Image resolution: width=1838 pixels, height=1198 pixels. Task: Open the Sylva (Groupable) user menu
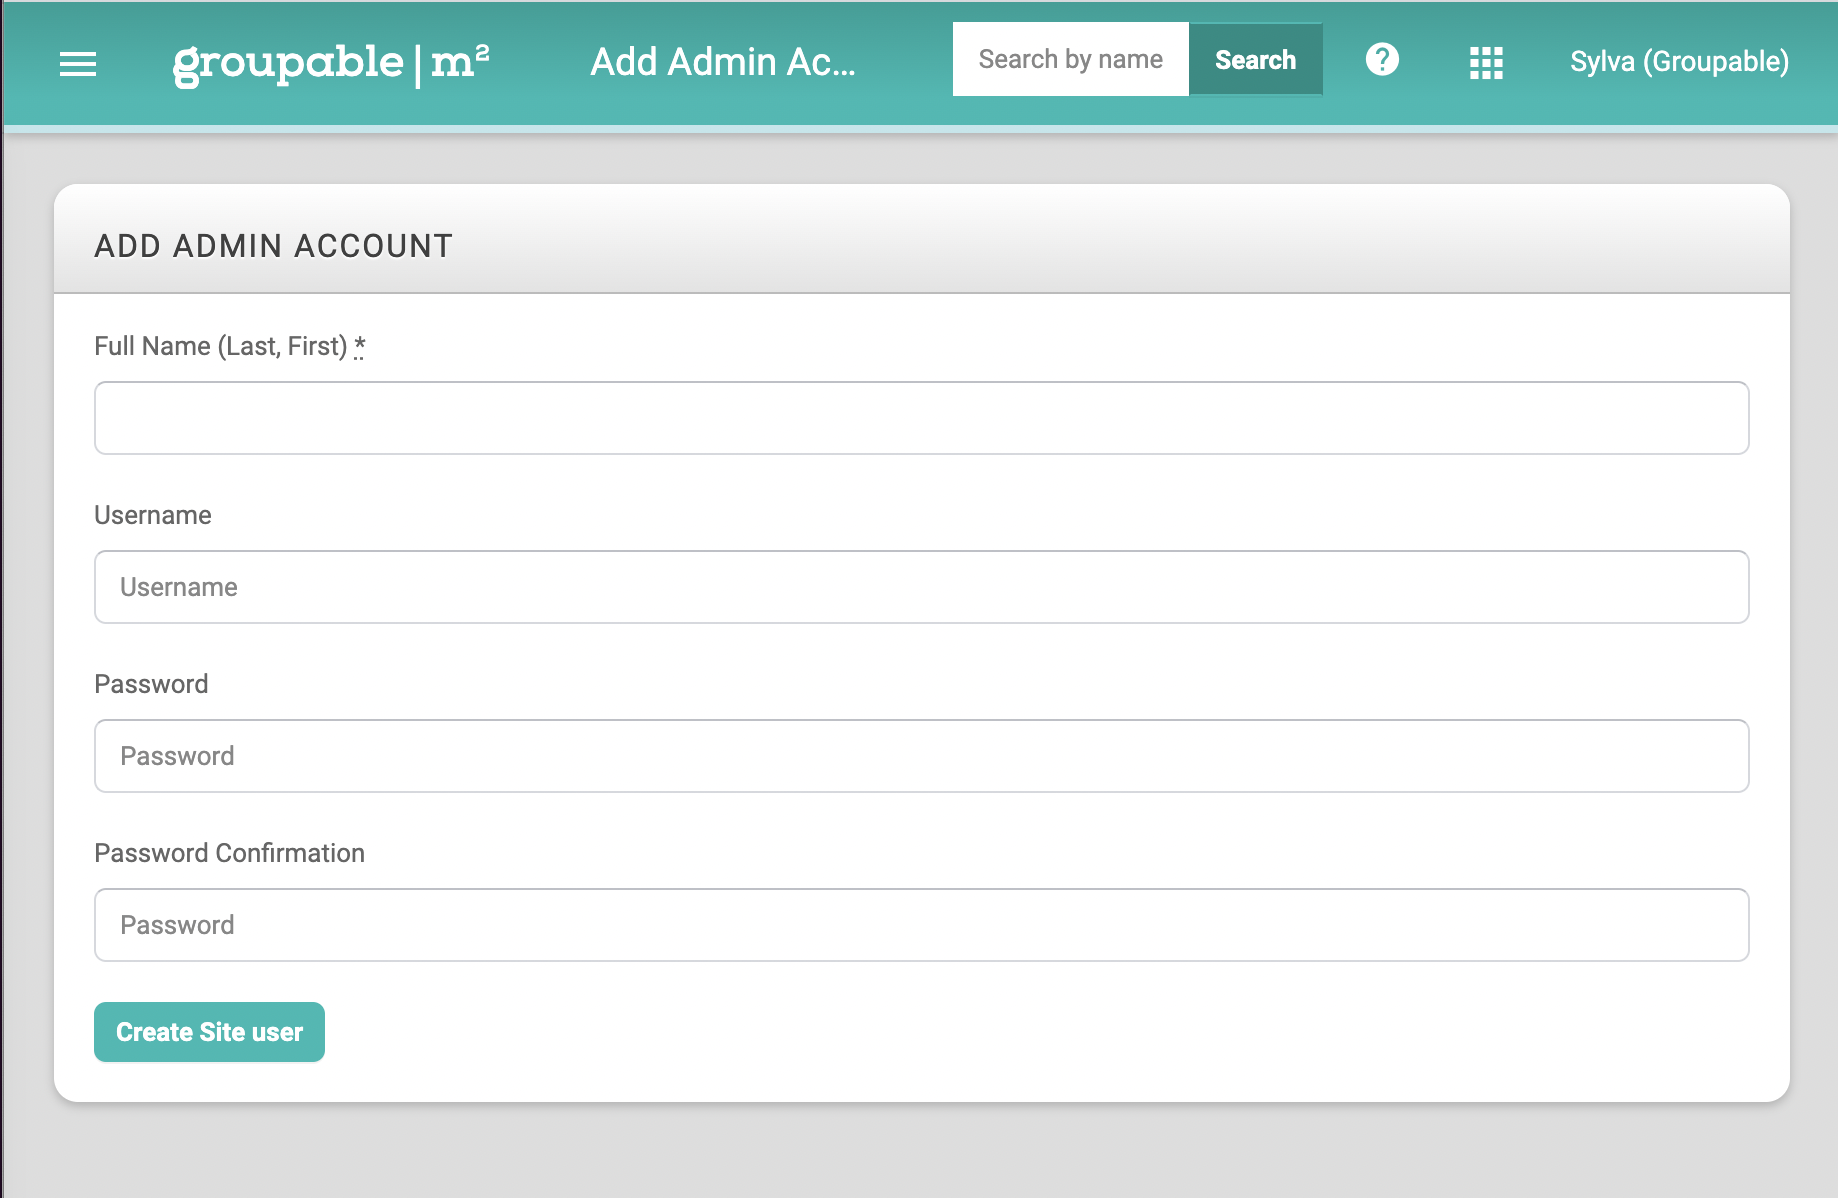[x=1679, y=62]
